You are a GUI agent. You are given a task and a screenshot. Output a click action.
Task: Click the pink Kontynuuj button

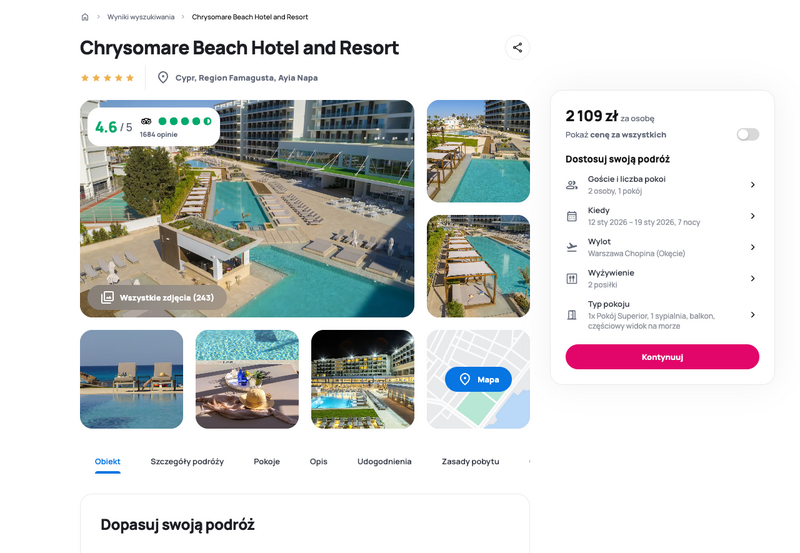click(662, 357)
